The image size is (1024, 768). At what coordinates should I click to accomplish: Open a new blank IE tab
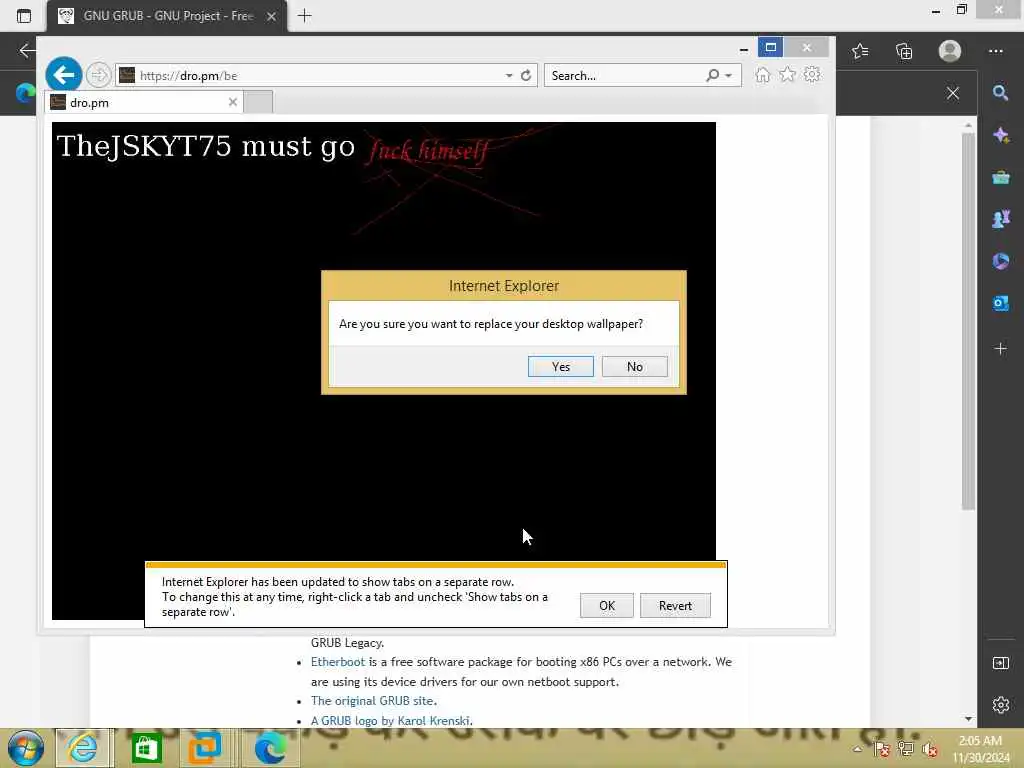click(x=259, y=103)
